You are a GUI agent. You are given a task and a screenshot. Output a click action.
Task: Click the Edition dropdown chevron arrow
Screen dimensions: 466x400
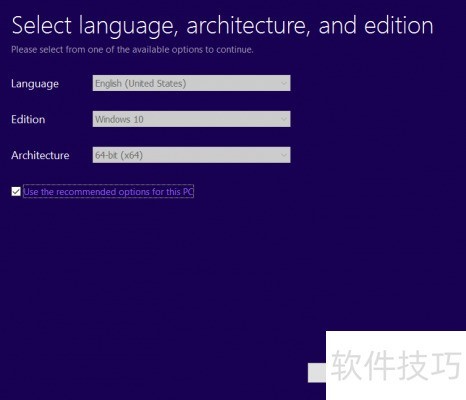pos(284,119)
